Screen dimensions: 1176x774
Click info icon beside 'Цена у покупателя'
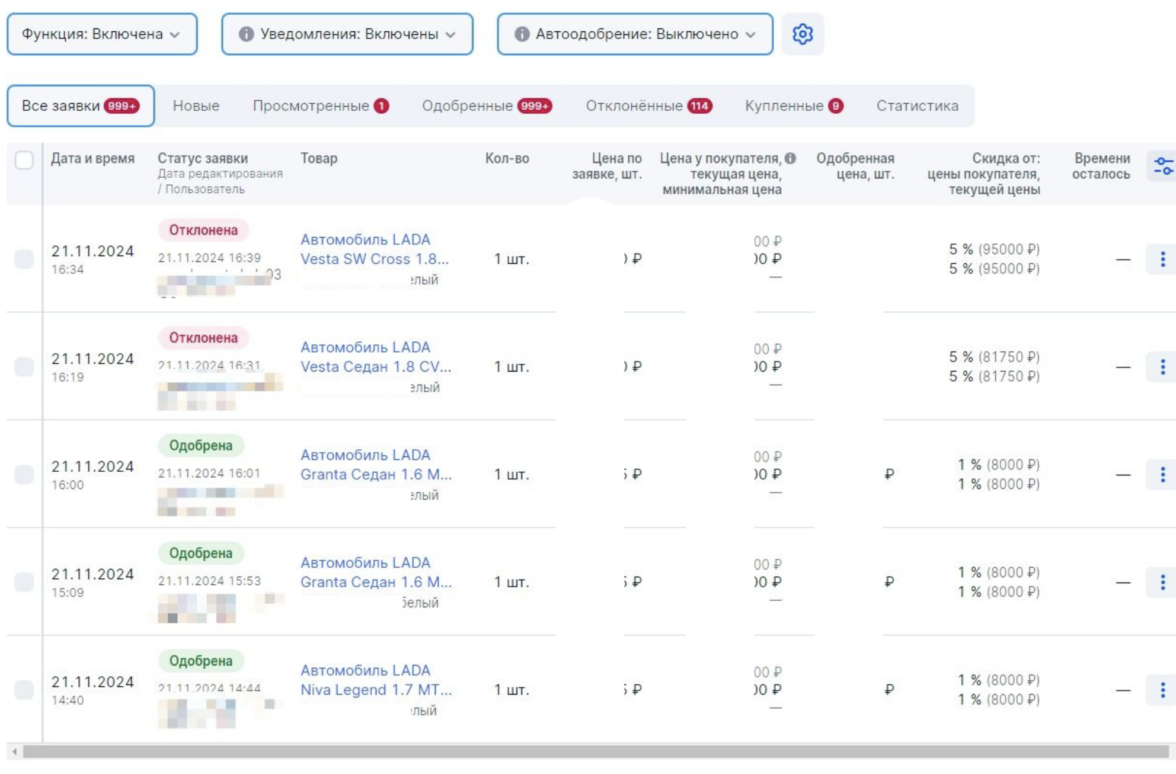[x=790, y=158]
